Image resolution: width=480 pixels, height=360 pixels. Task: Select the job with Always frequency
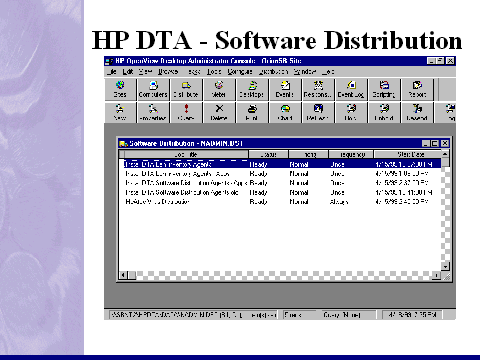coord(280,202)
